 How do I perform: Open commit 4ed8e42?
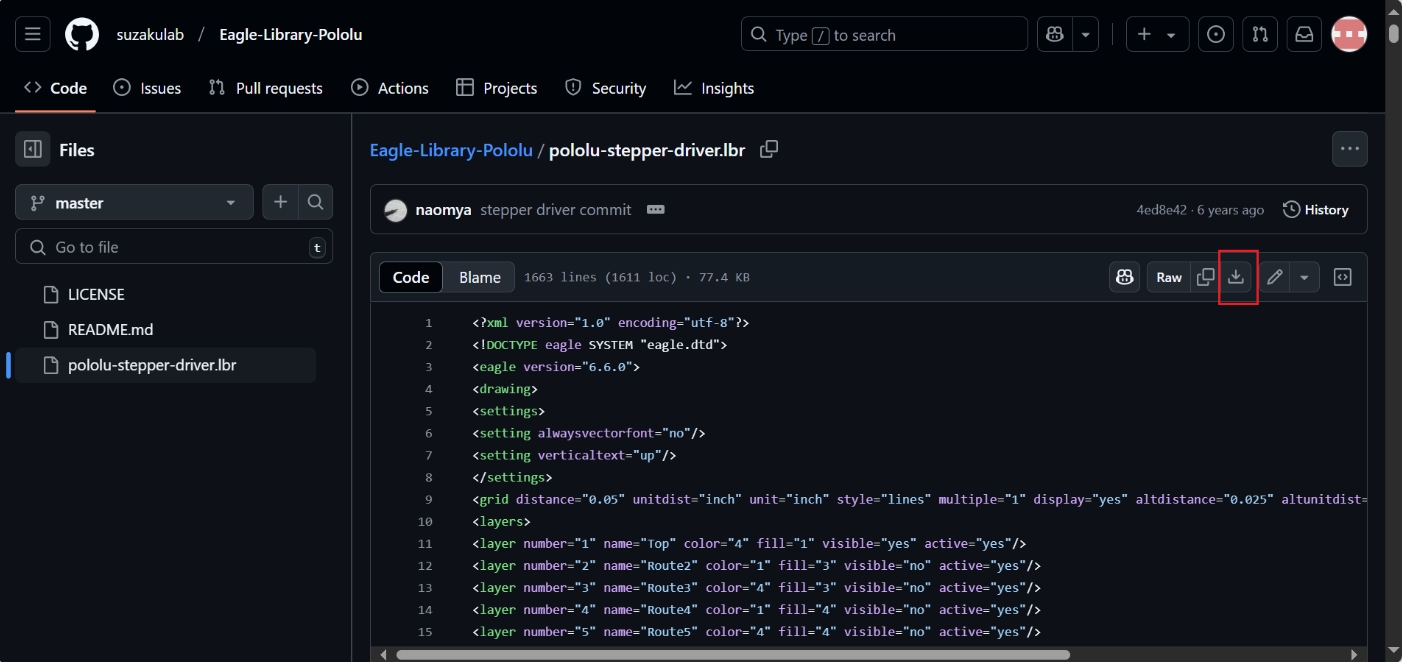click(1162, 210)
